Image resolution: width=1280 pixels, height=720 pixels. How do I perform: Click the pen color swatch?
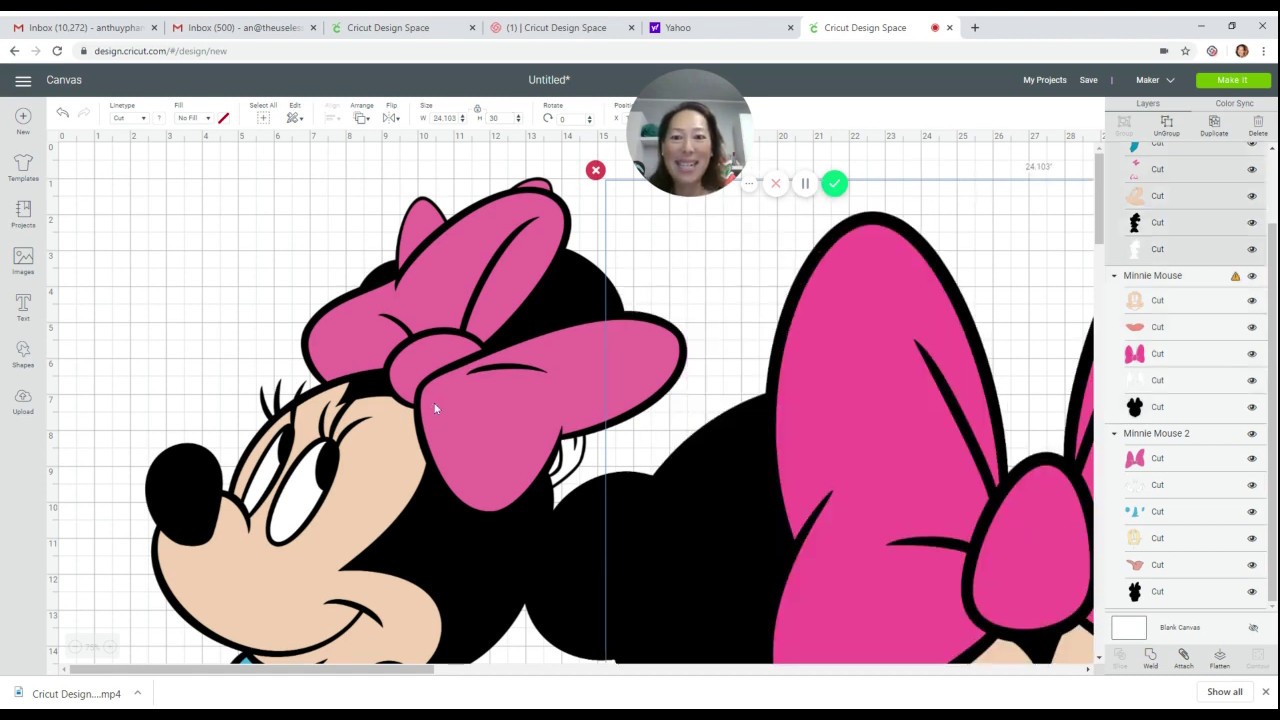pyautogui.click(x=223, y=118)
